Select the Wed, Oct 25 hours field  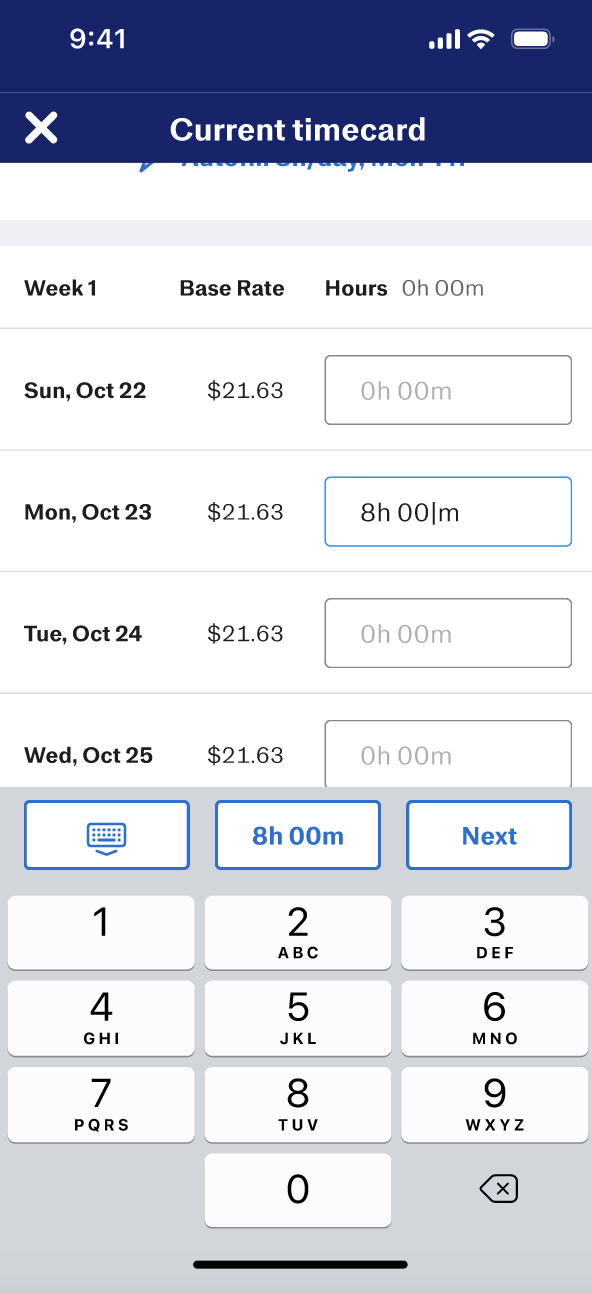tap(448, 753)
